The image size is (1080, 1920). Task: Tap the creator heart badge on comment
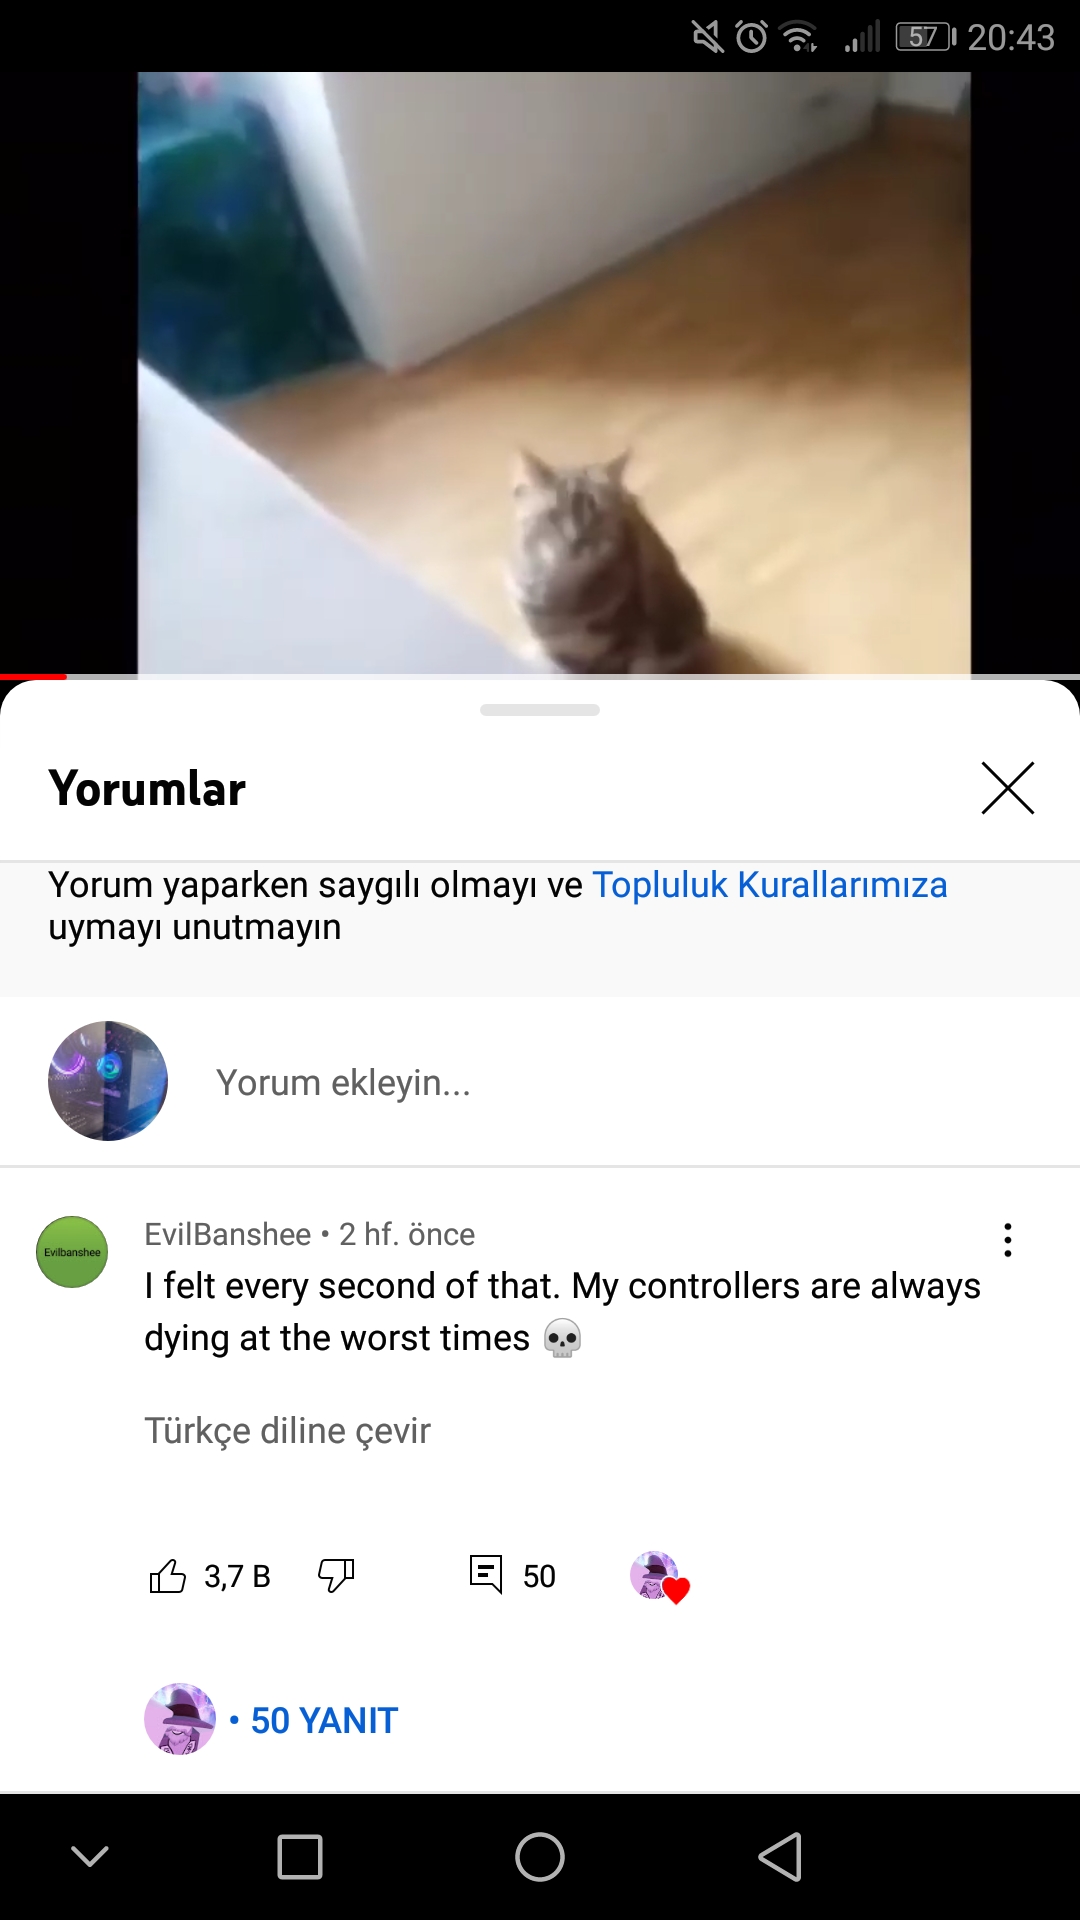(x=659, y=1577)
